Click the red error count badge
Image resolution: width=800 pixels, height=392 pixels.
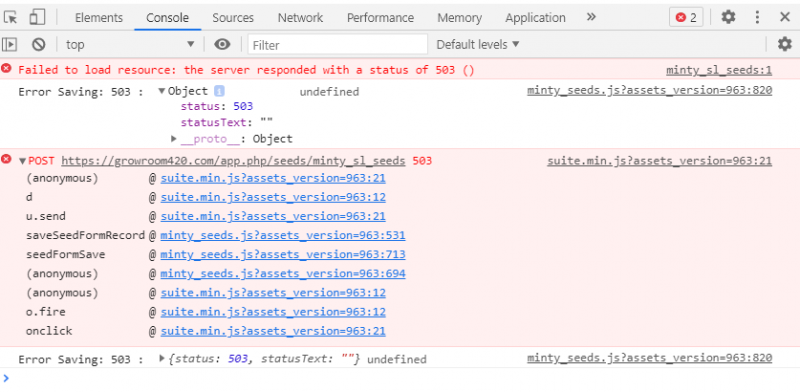686,18
